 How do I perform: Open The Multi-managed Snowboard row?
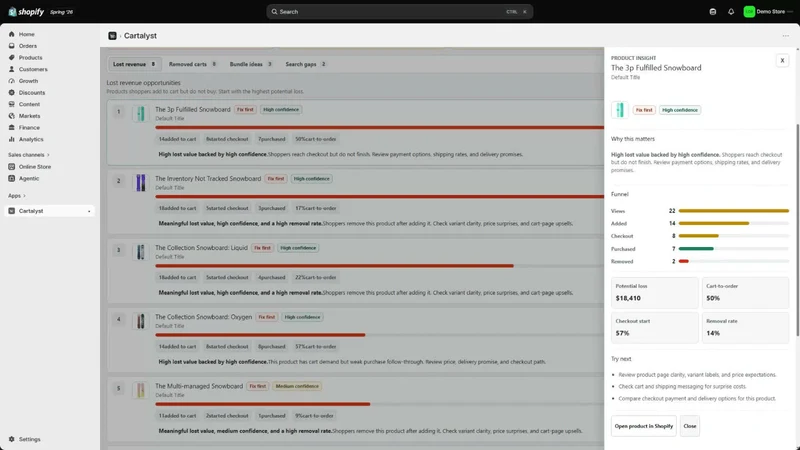(x=356, y=409)
